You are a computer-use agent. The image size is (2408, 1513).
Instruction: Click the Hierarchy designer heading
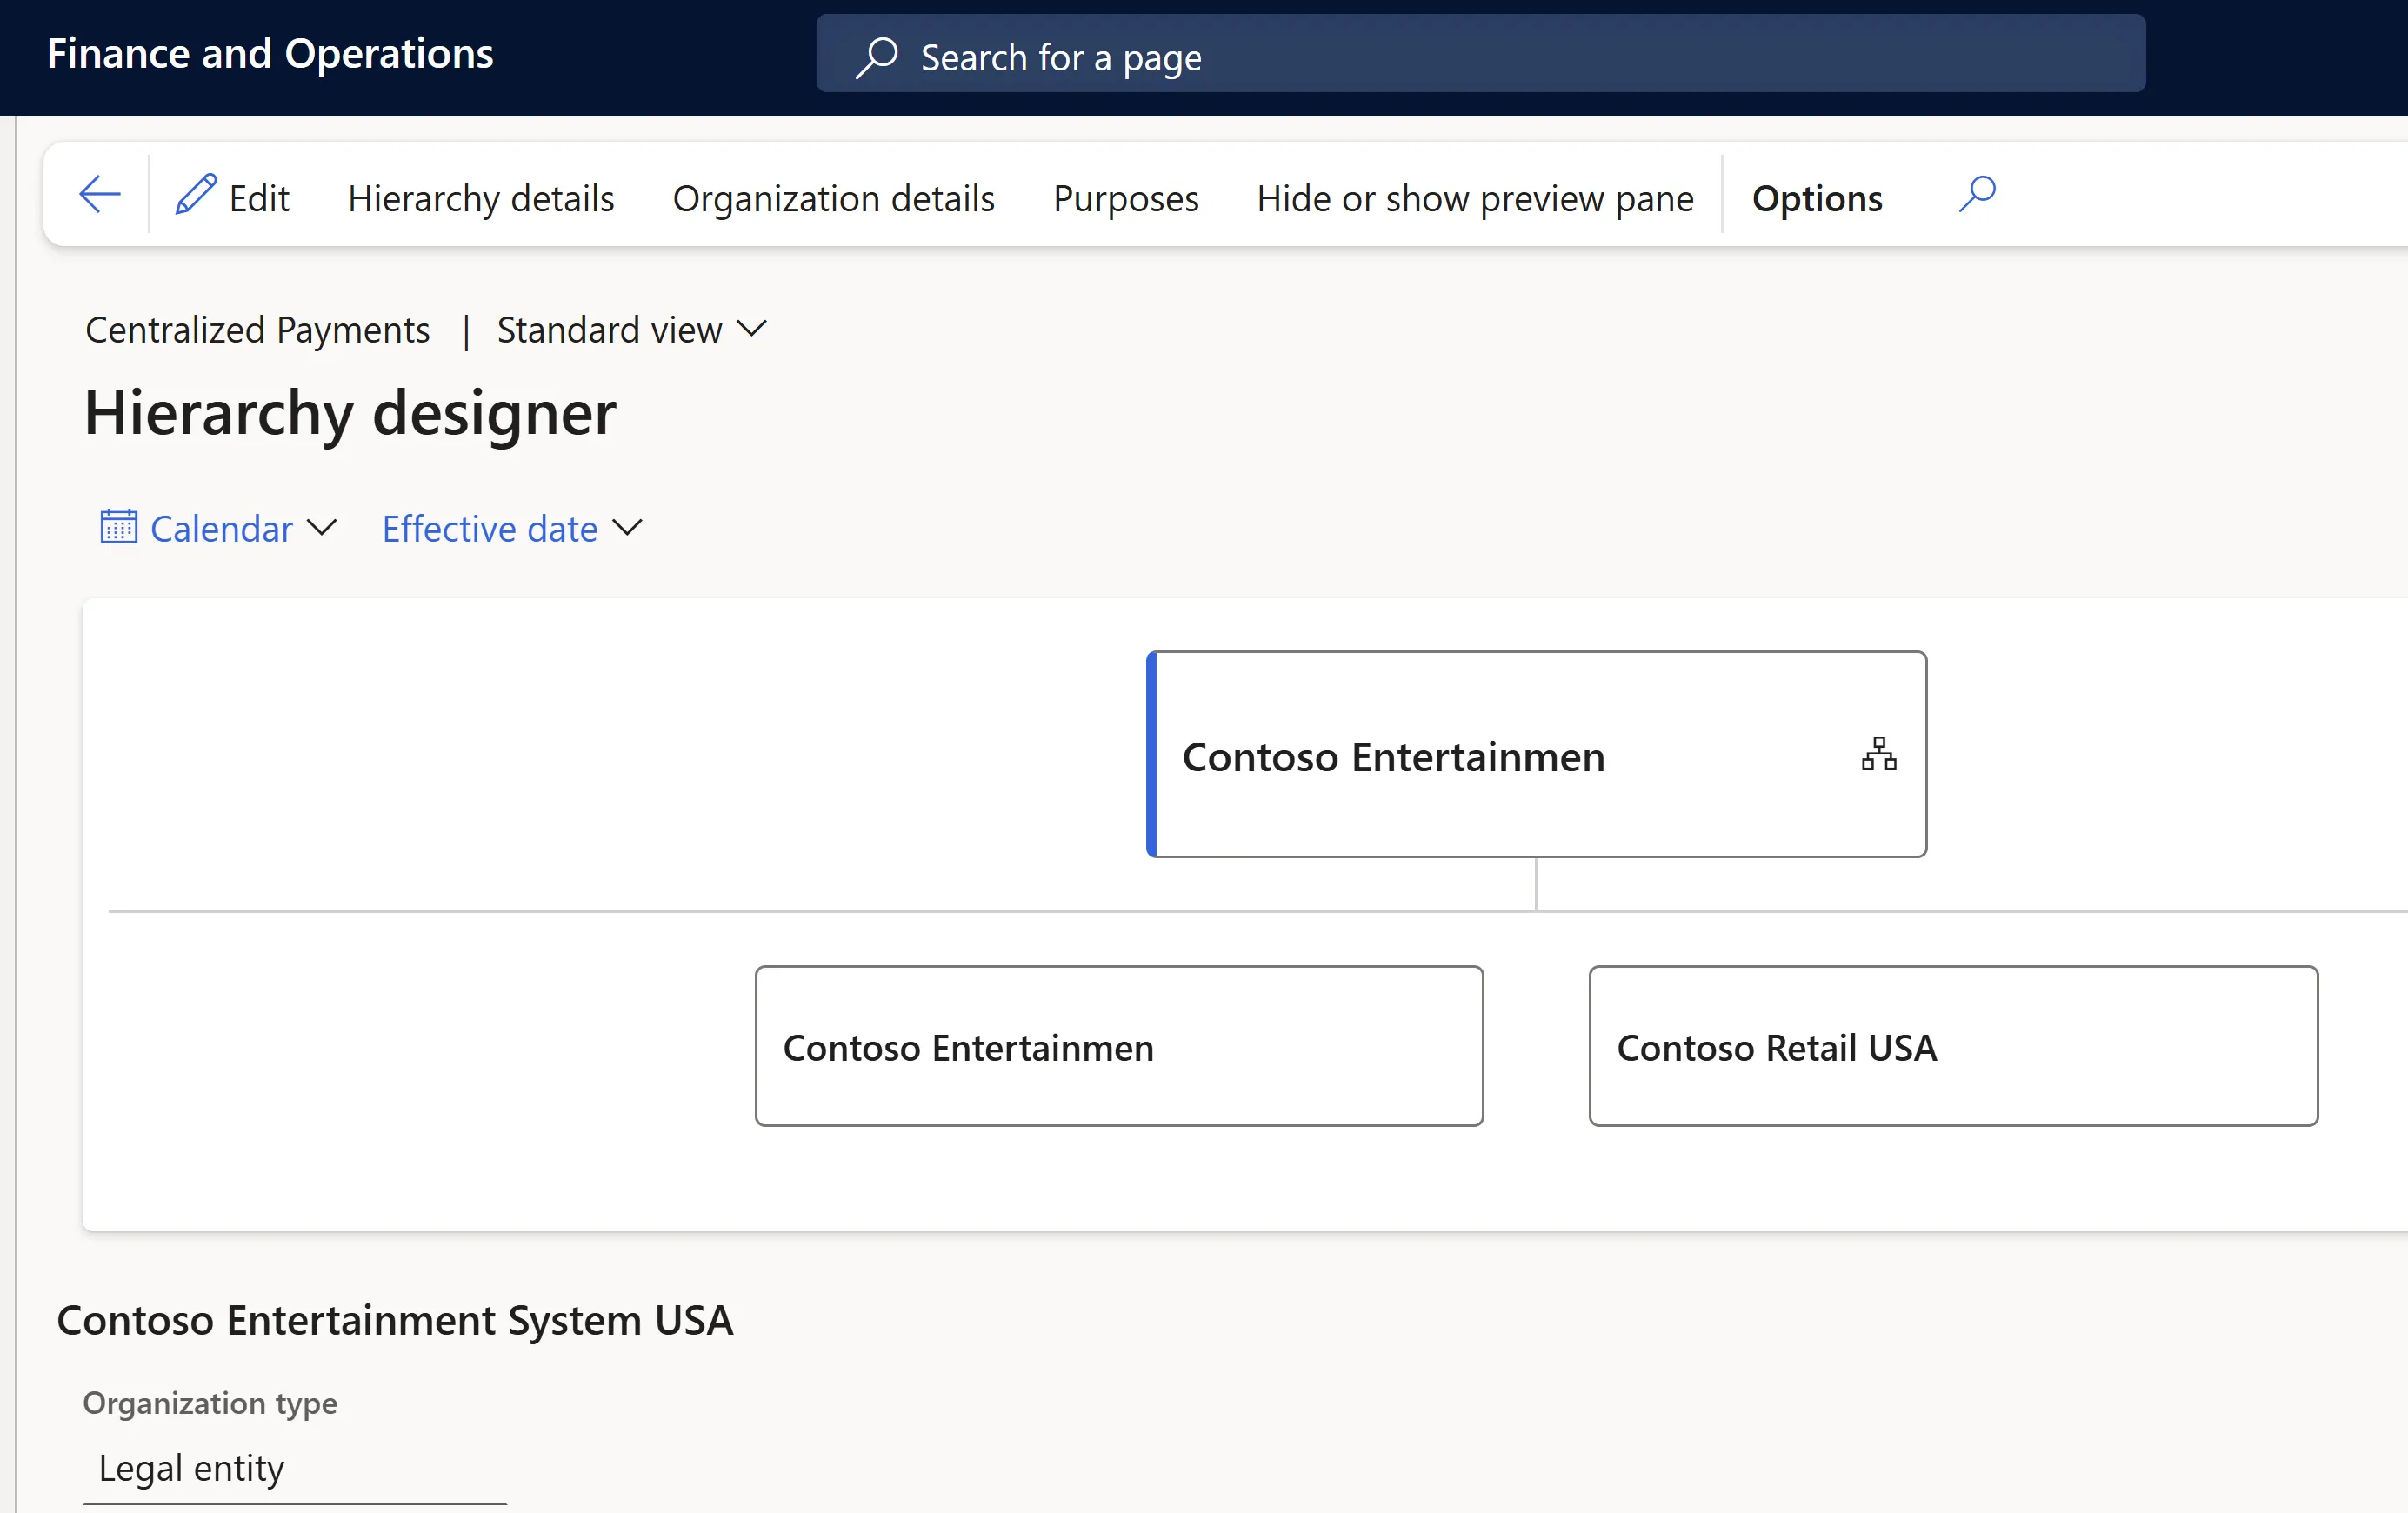(350, 413)
